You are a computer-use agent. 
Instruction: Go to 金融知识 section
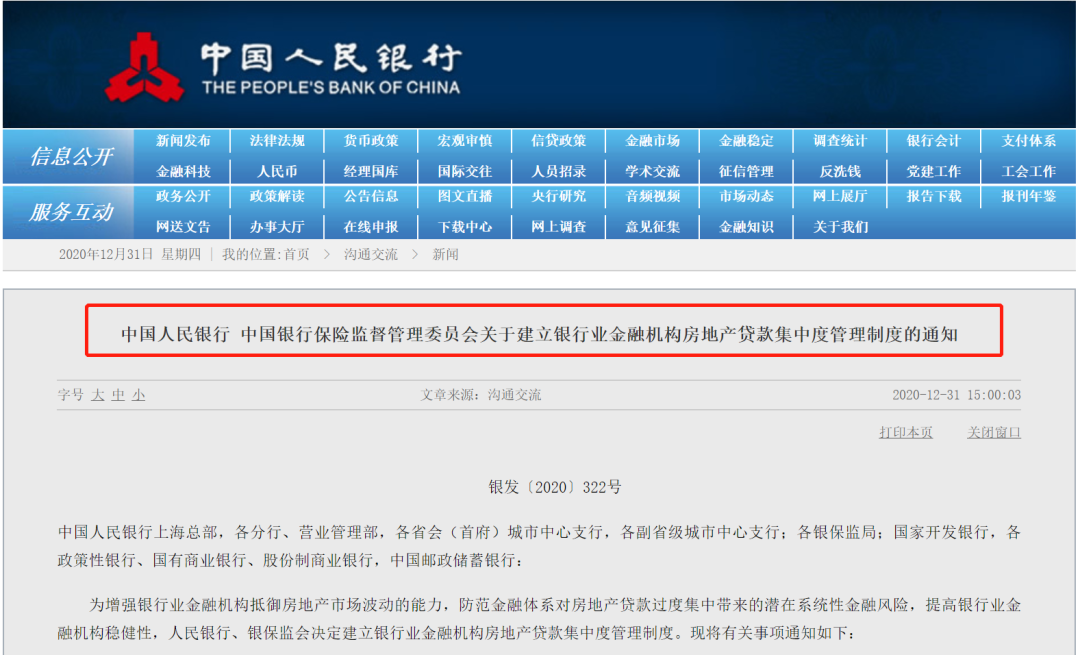click(746, 227)
